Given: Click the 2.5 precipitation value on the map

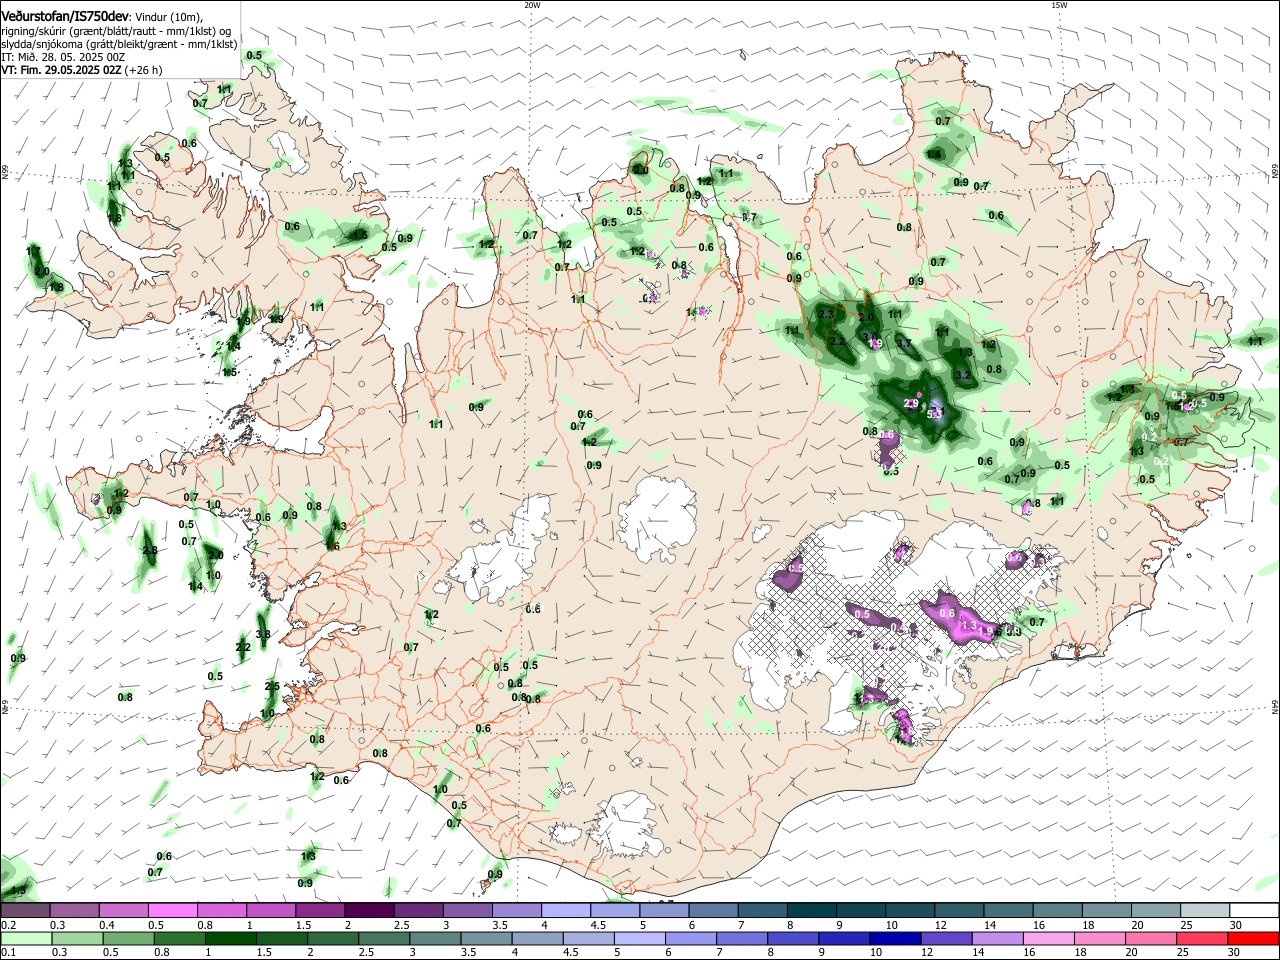Looking at the screenshot, I should point(272,686).
